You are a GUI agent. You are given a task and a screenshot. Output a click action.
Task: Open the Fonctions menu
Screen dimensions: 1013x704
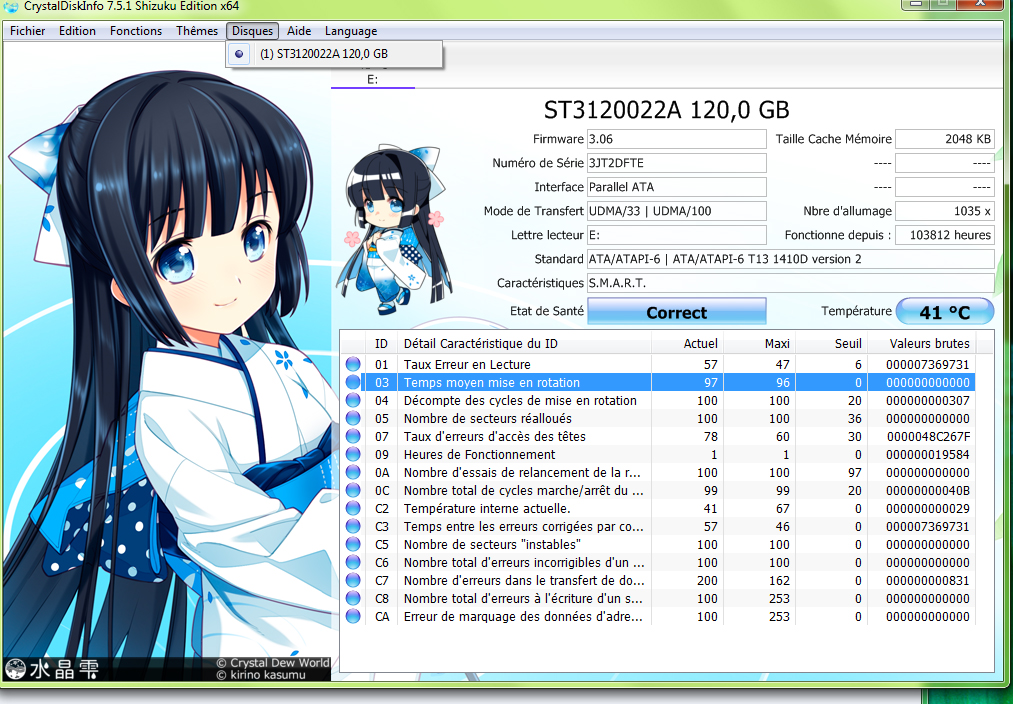(x=136, y=31)
